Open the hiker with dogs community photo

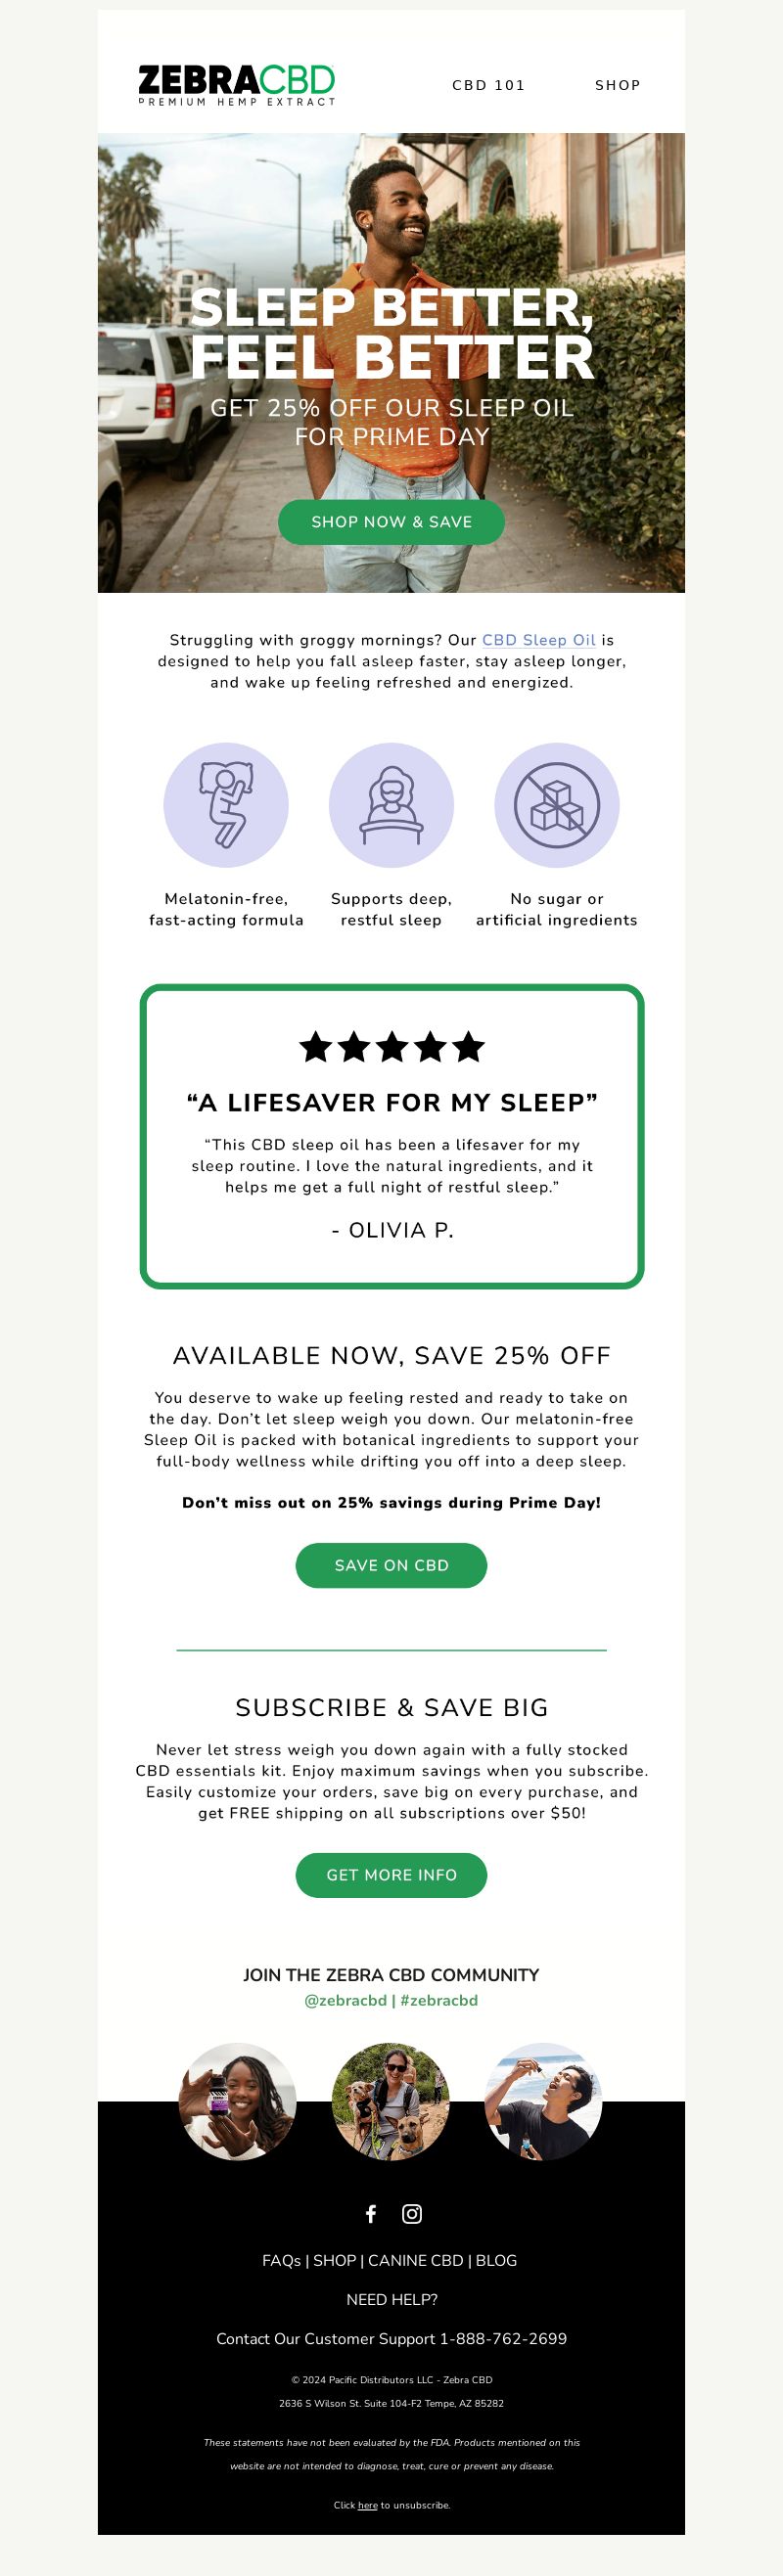(391, 2101)
